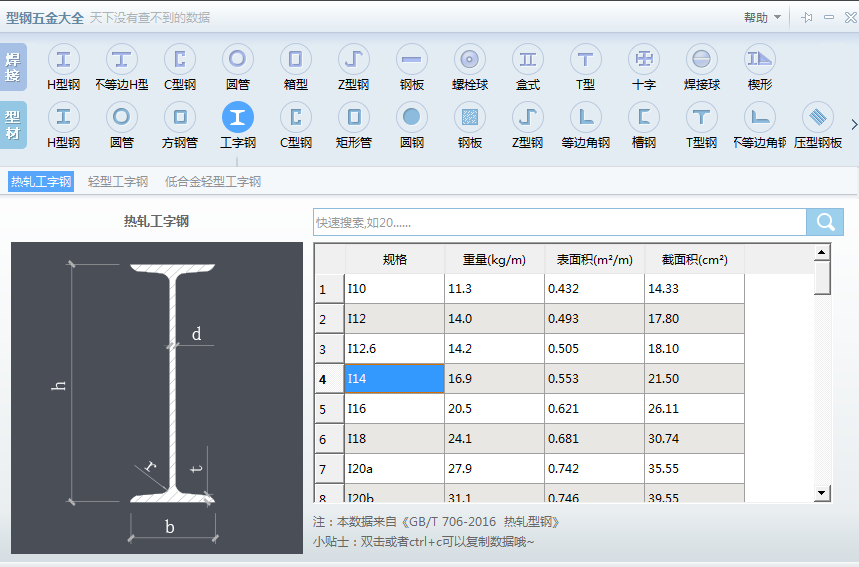The image size is (859, 567).
Task: Pick the 楔形 welded section icon
Action: click(x=760, y=59)
